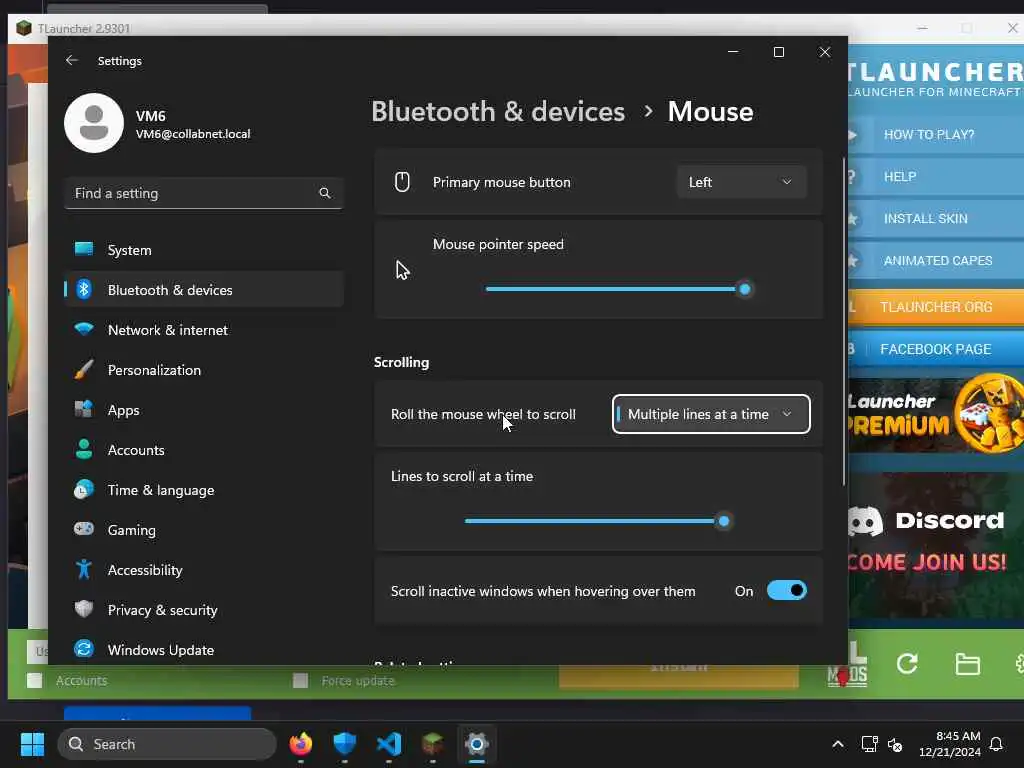Open the Windows Start menu

(32, 744)
